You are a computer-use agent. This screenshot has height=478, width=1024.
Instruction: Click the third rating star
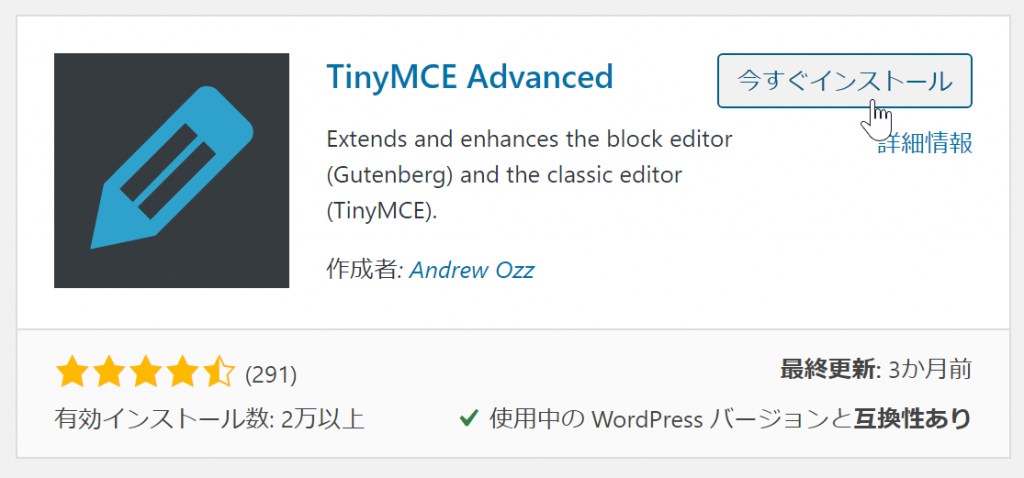(145, 373)
